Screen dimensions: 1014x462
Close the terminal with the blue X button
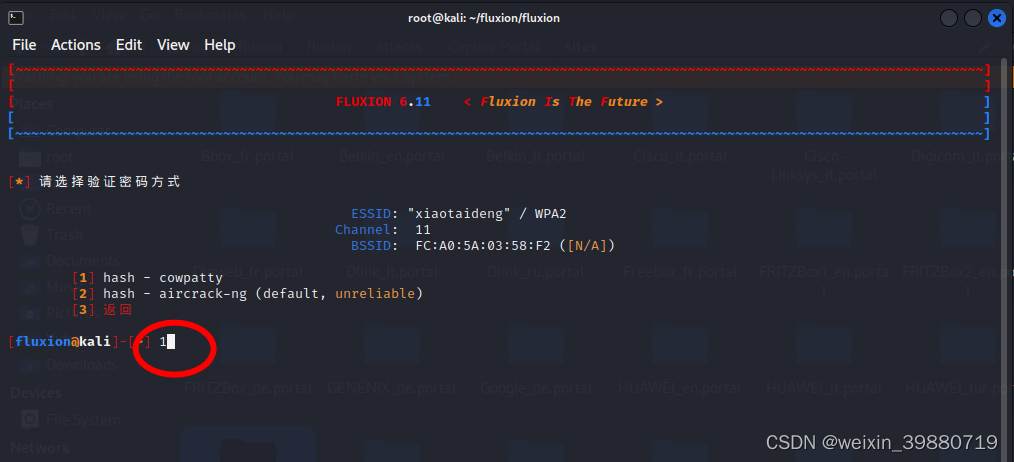997,18
